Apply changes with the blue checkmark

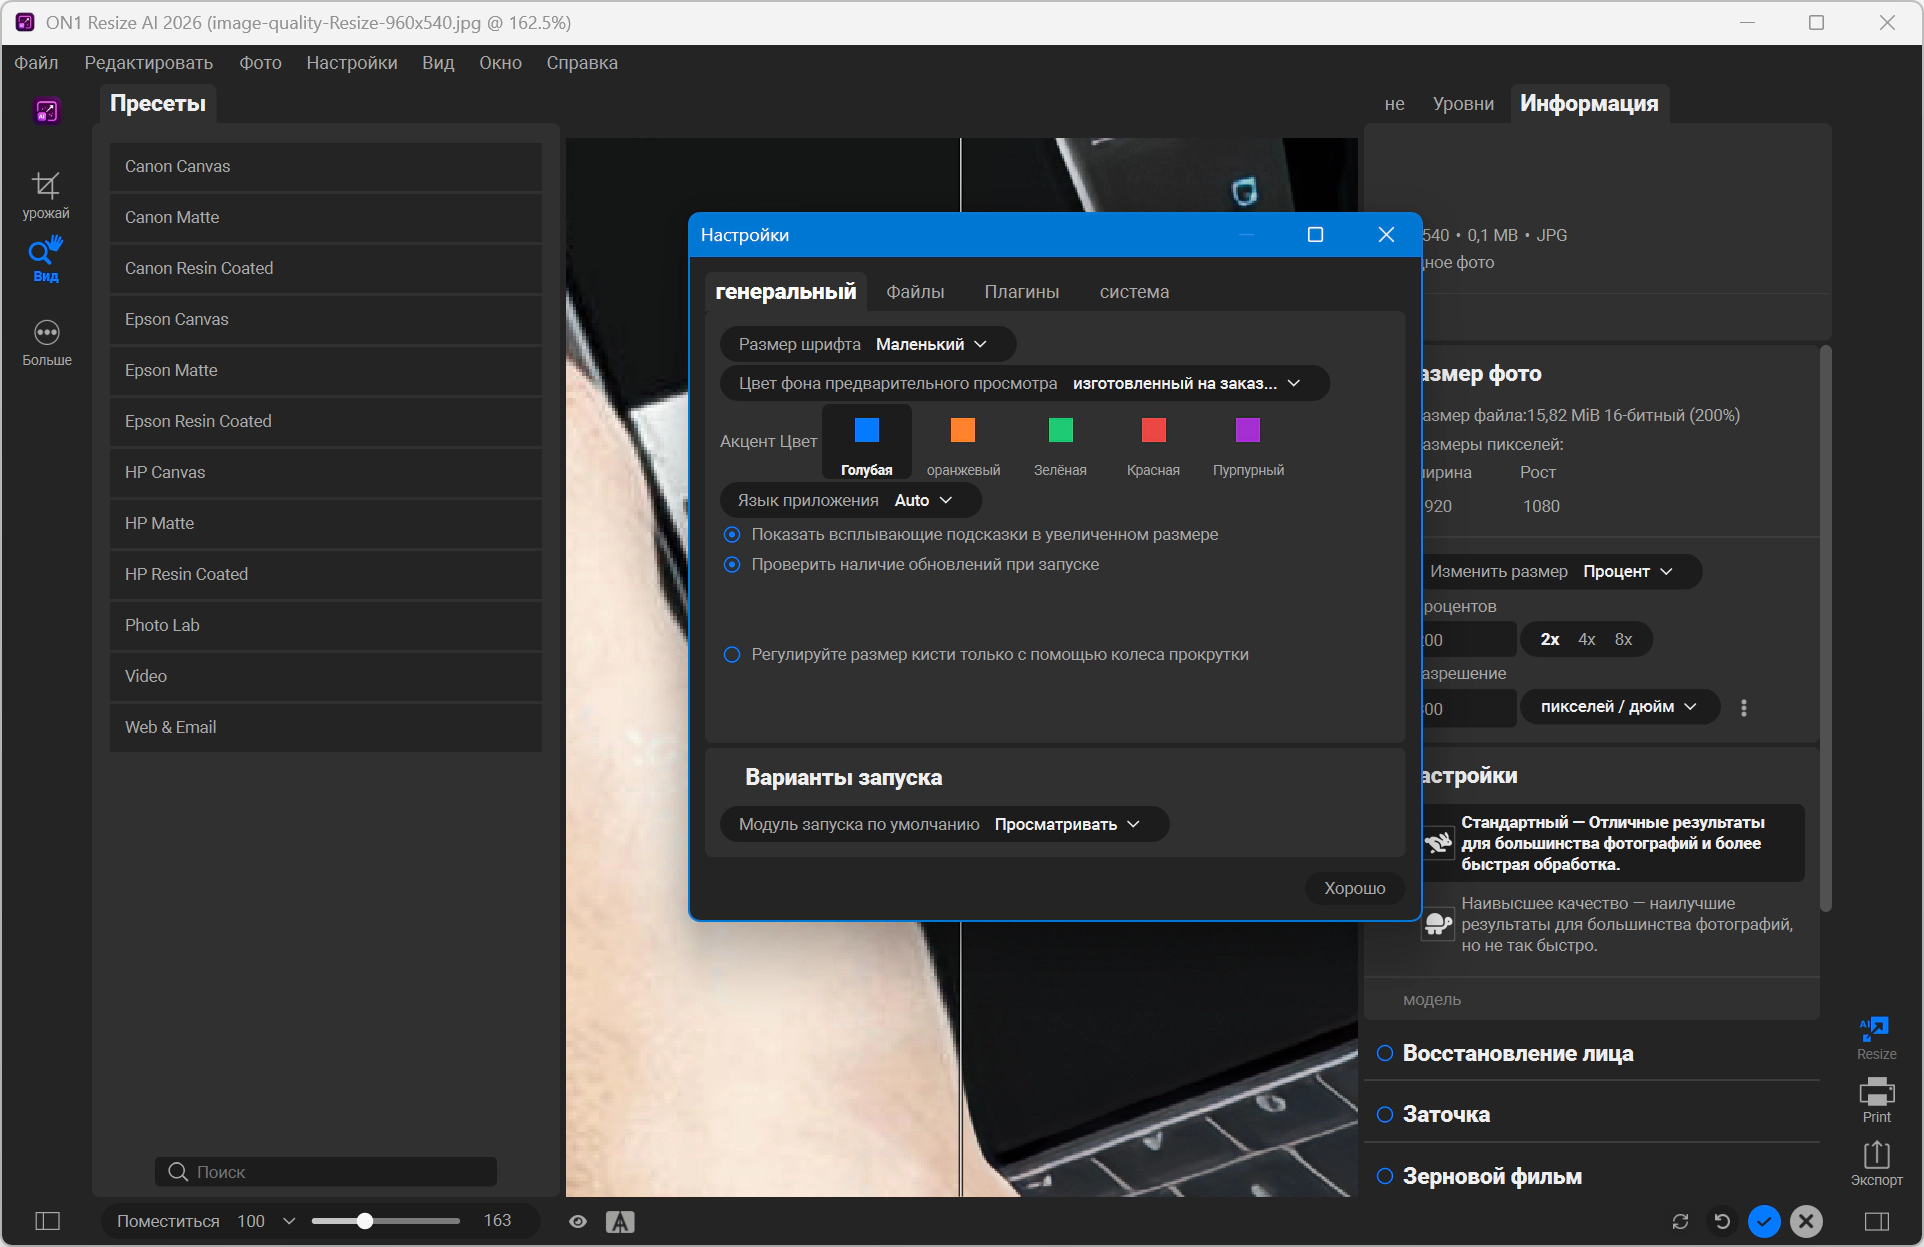[1764, 1221]
